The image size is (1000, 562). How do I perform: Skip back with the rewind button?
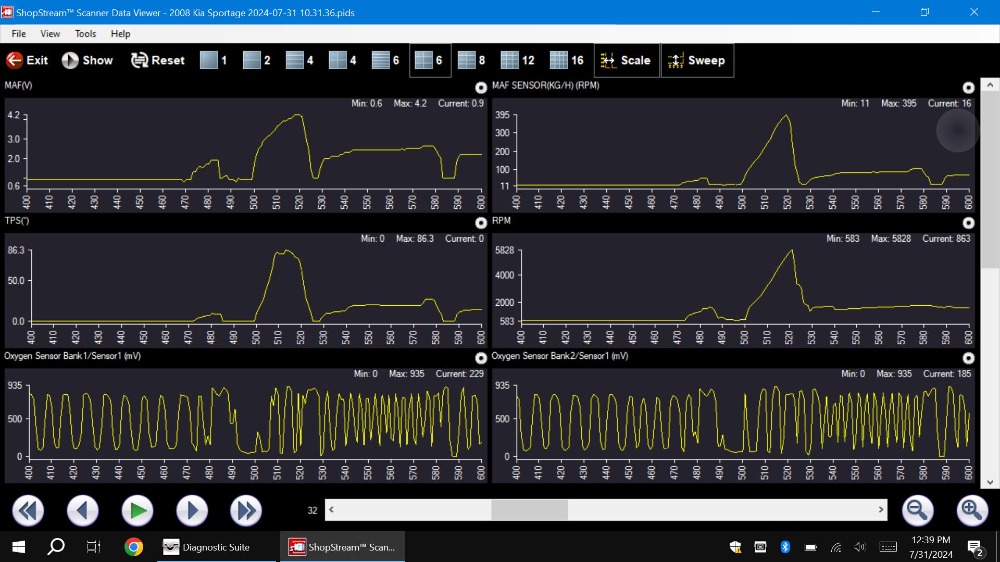pos(28,511)
